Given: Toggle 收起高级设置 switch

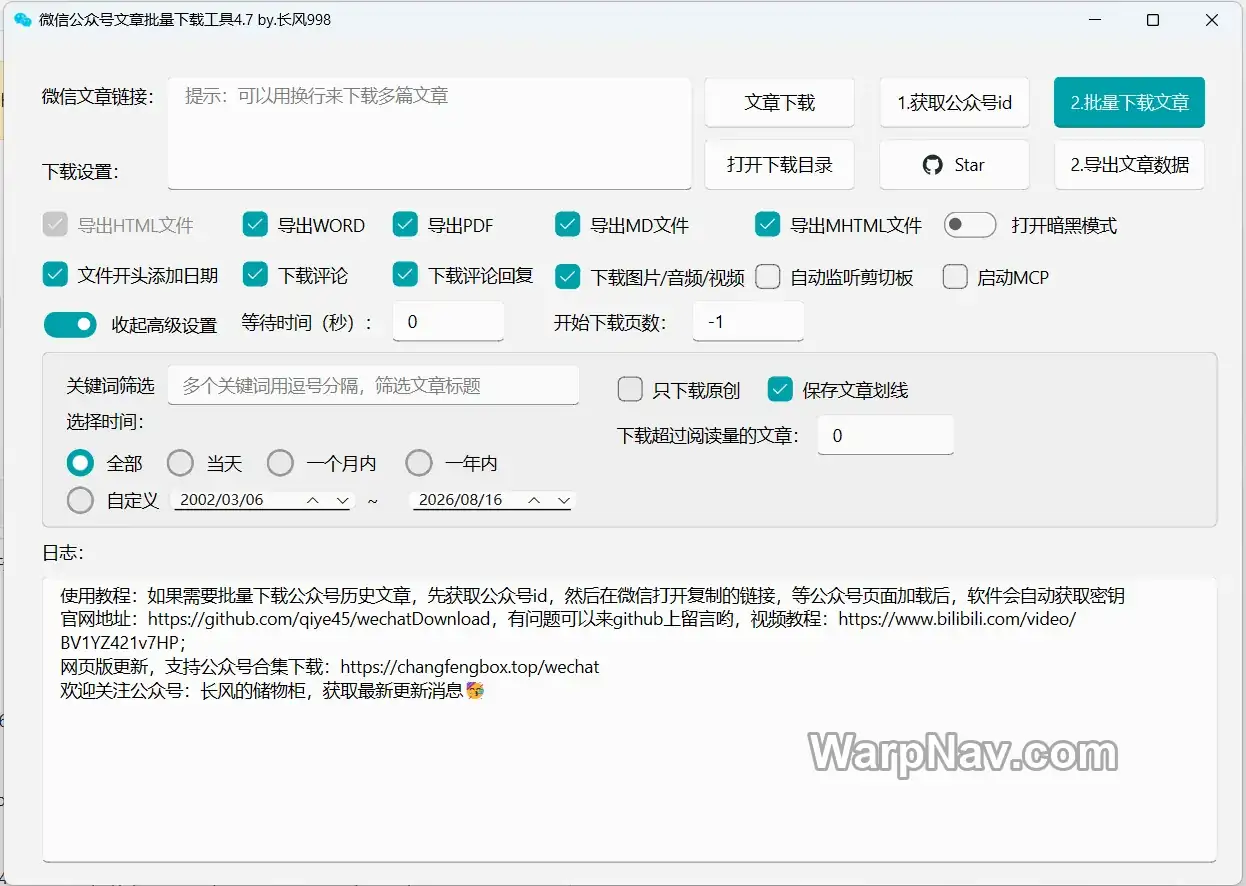Looking at the screenshot, I should 70,324.
